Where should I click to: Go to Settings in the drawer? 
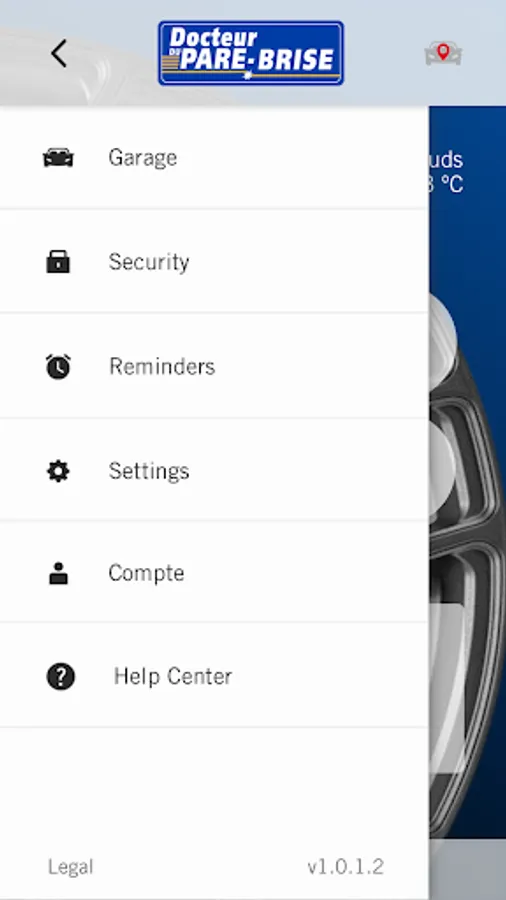(214, 471)
